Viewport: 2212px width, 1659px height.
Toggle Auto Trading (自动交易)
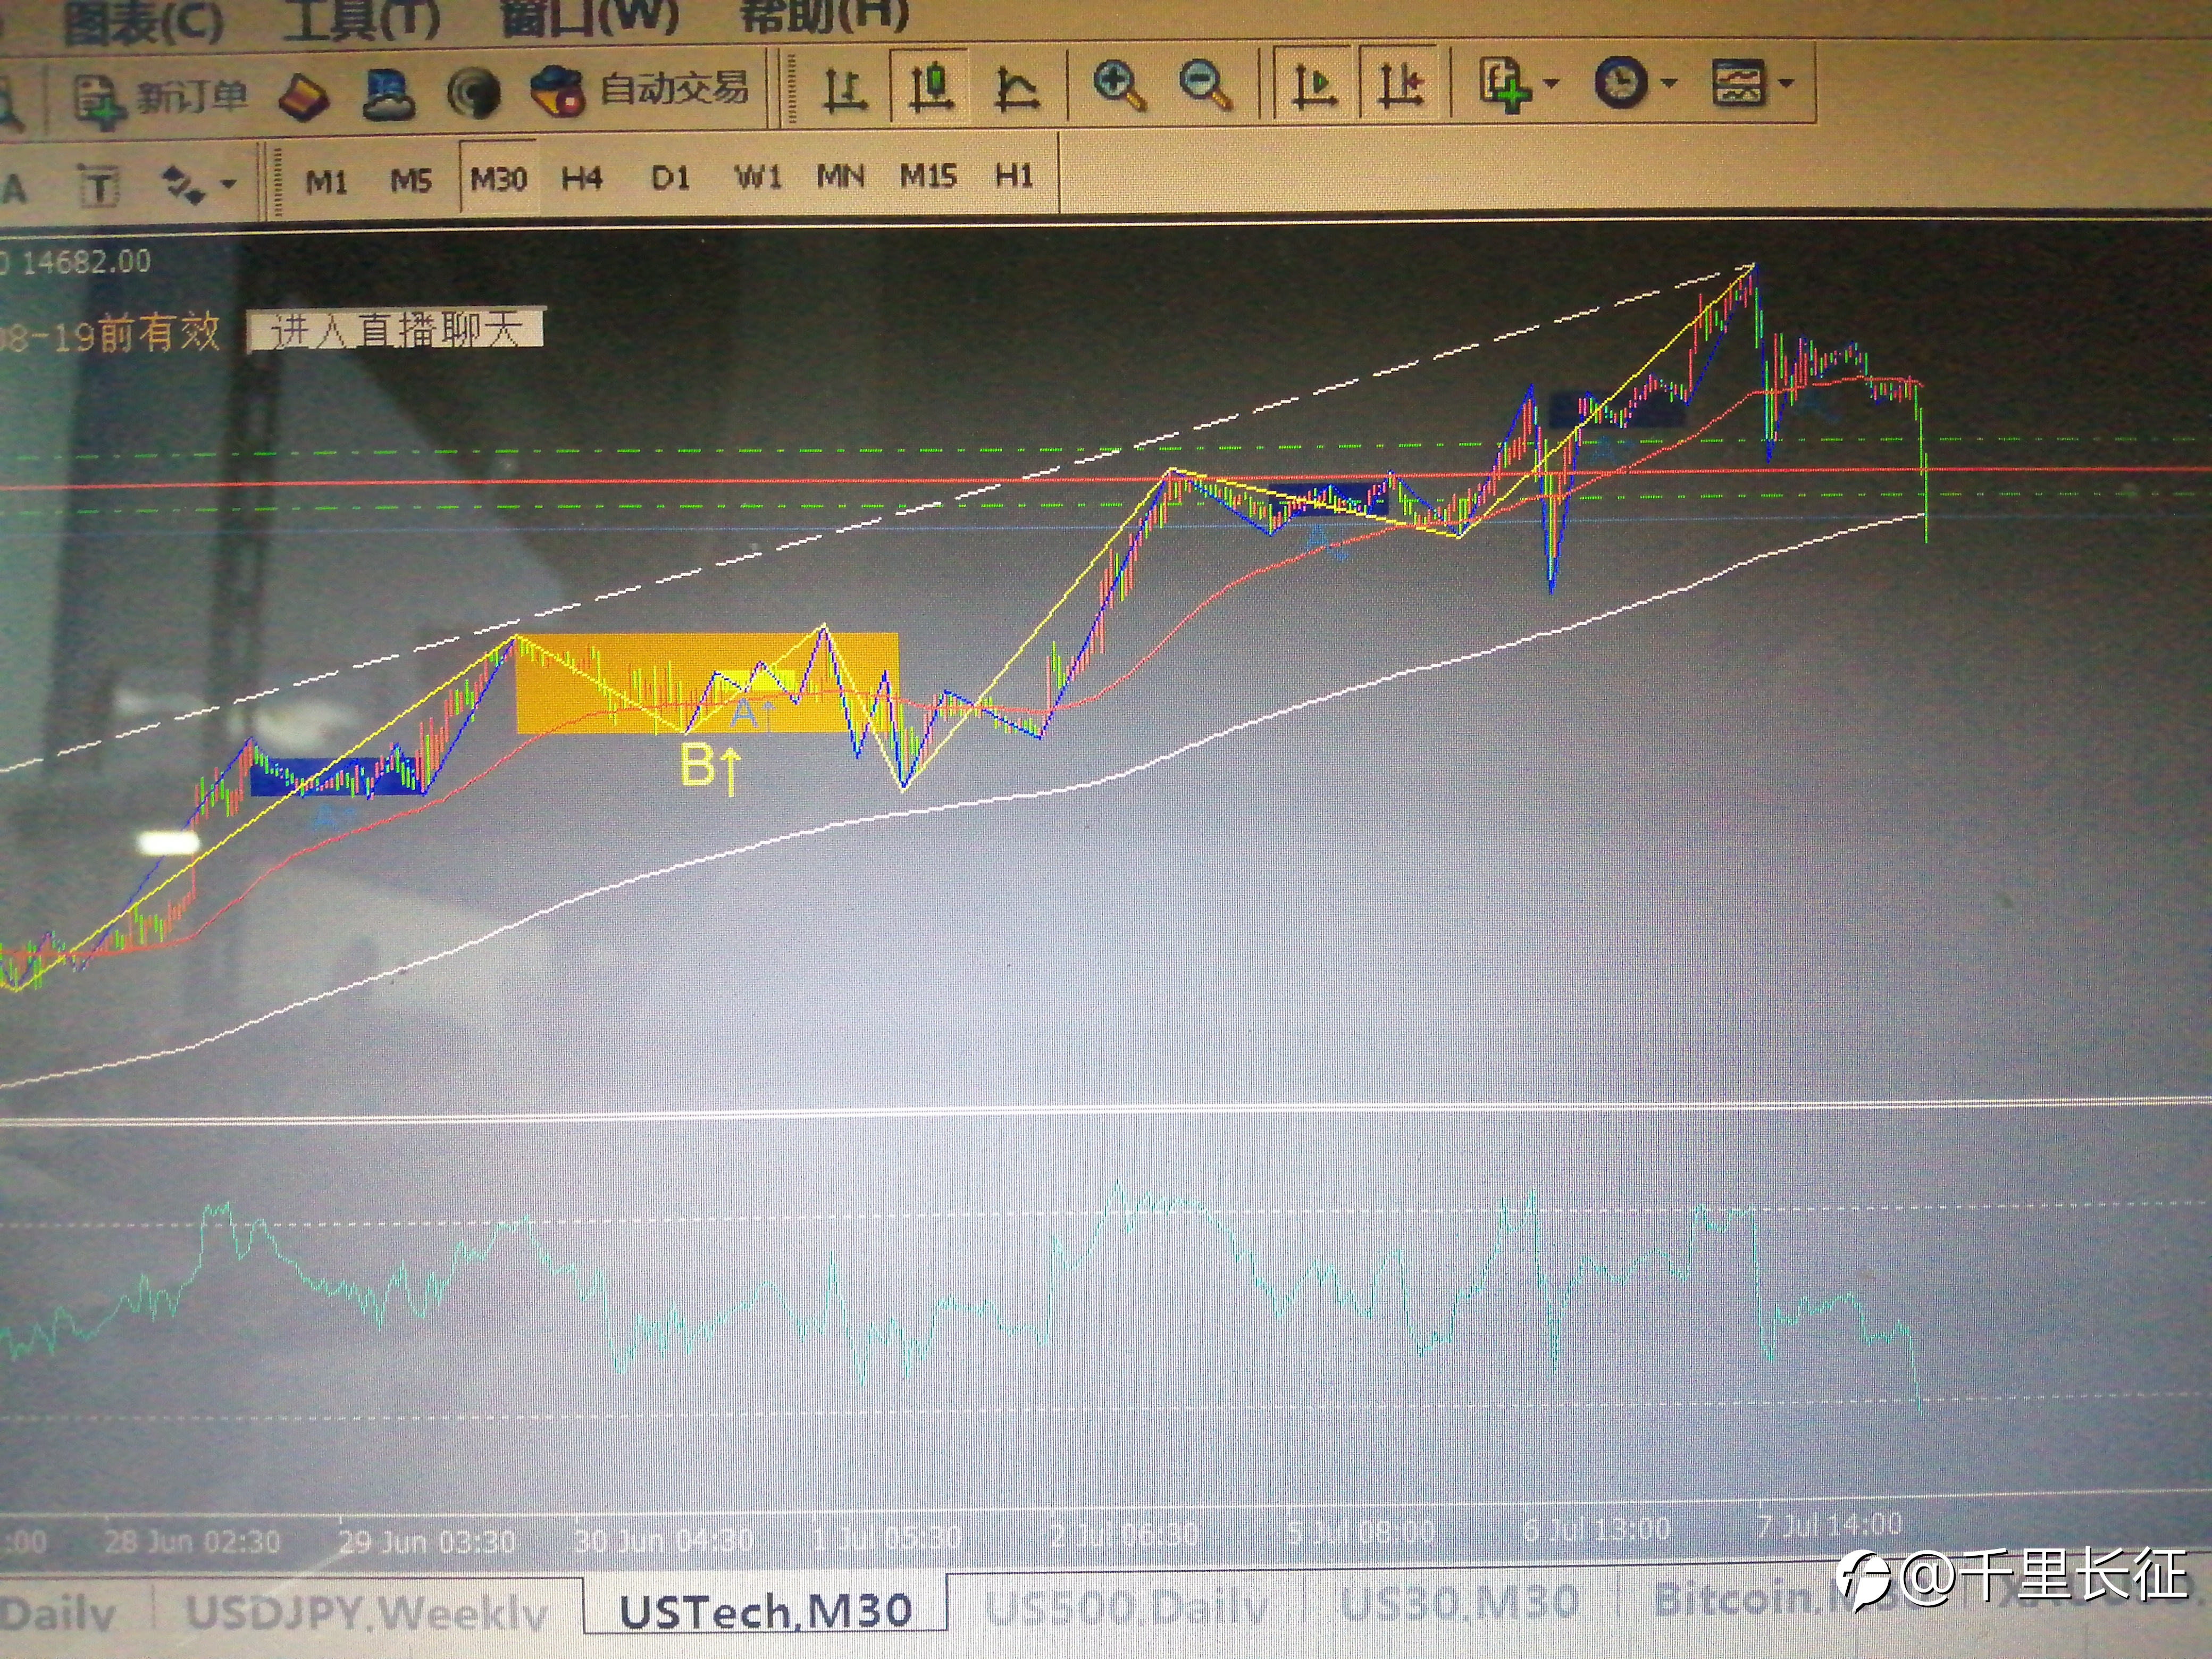click(640, 90)
